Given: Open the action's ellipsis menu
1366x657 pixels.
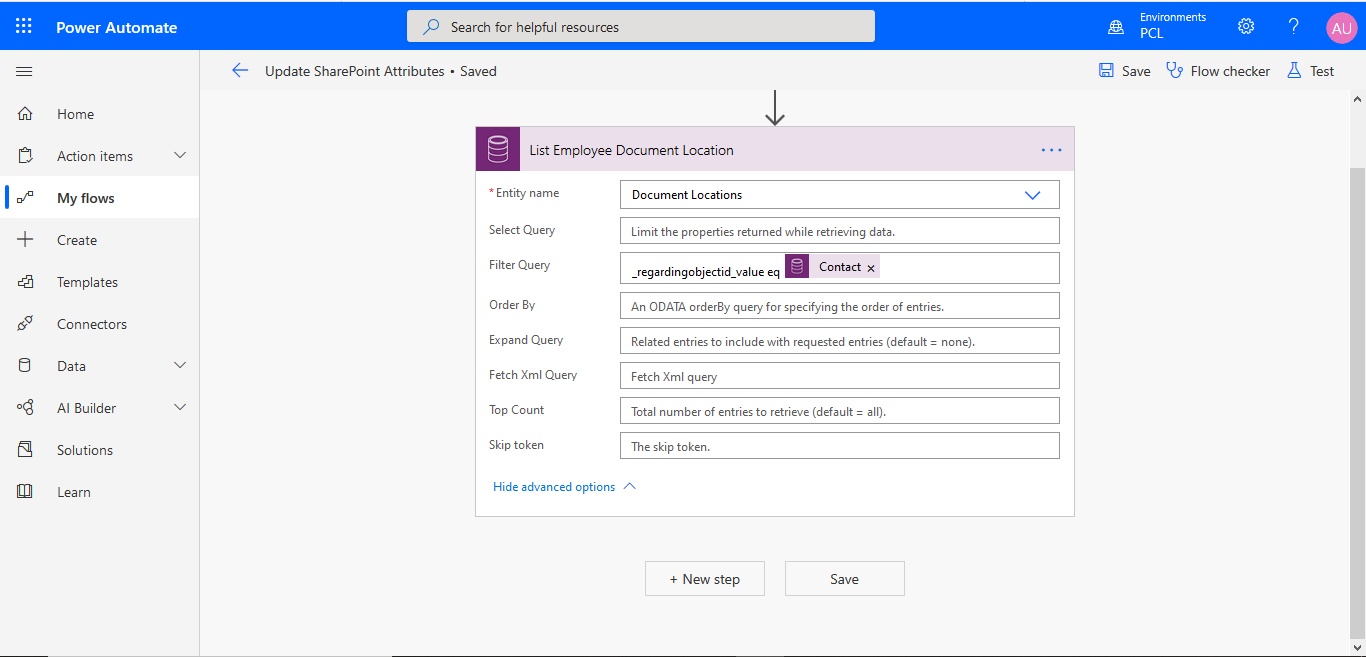Looking at the screenshot, I should (1051, 150).
